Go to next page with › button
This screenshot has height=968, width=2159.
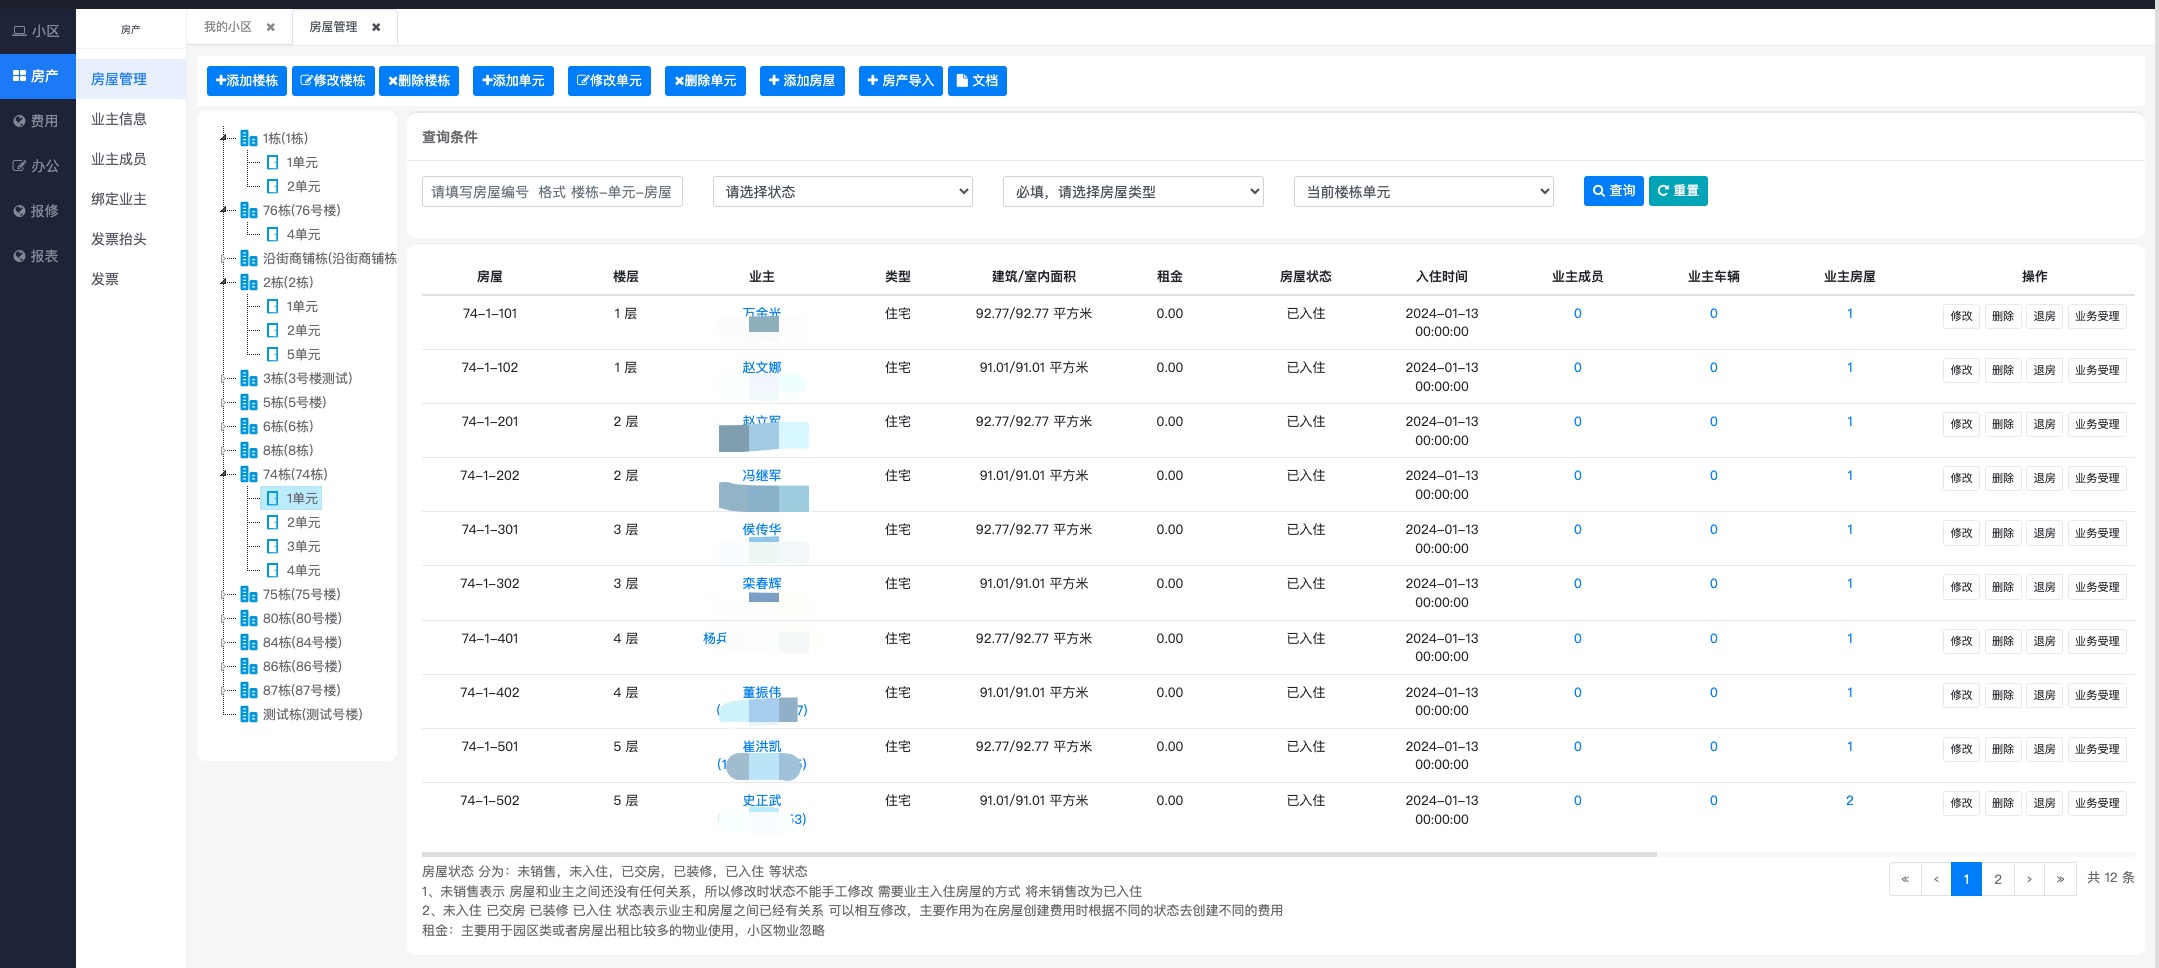coord(2029,879)
